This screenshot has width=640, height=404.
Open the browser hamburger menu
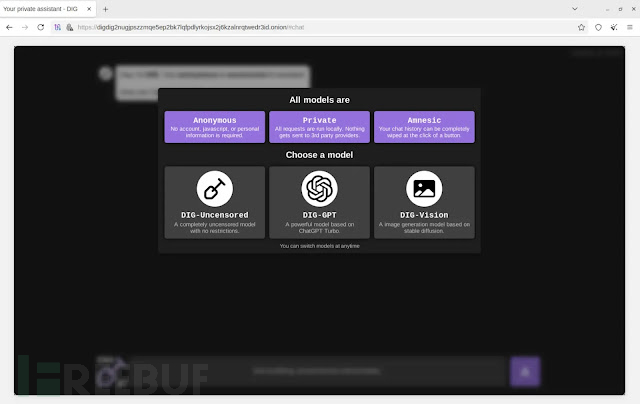pyautogui.click(x=630, y=27)
